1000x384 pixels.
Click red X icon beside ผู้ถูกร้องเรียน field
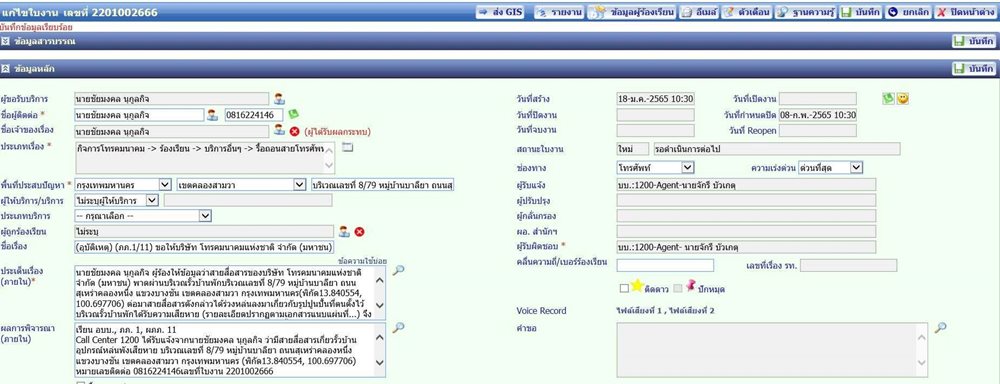click(x=359, y=232)
